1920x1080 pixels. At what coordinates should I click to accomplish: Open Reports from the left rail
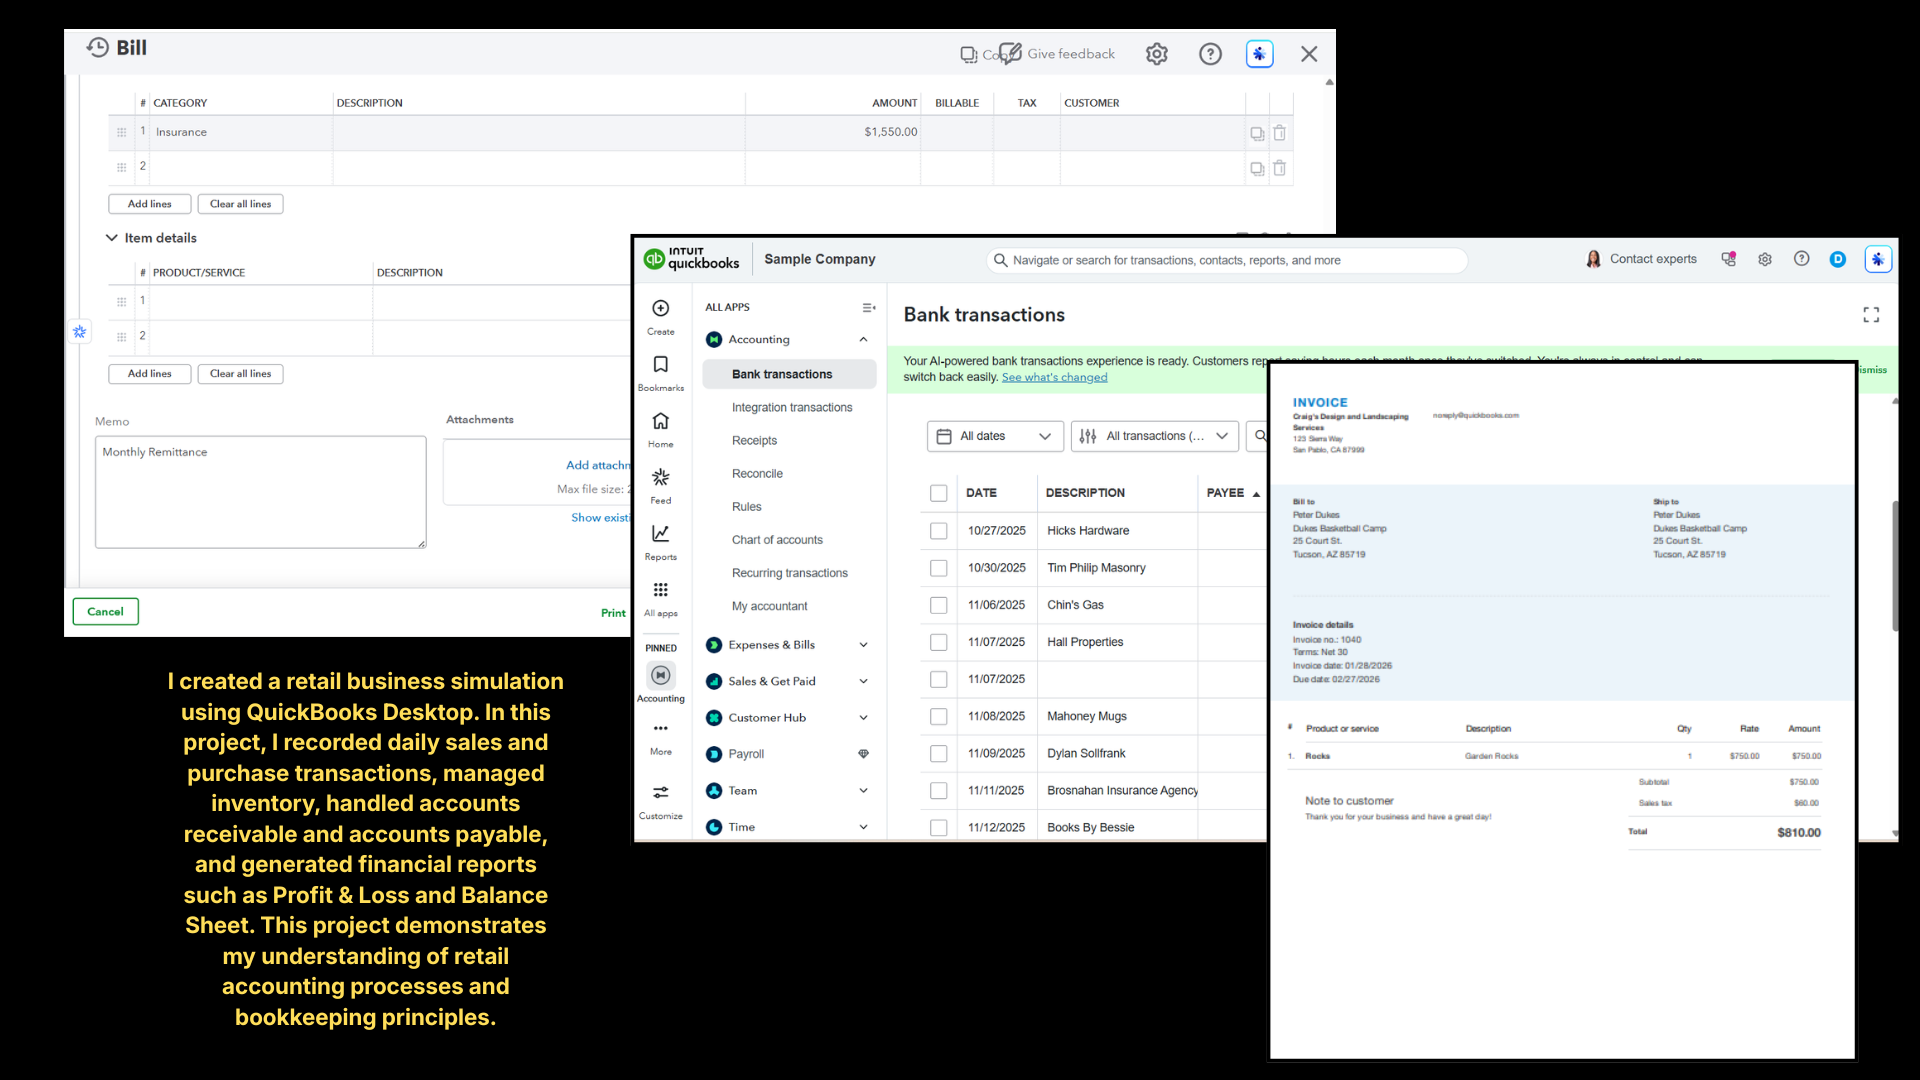pyautogui.click(x=660, y=534)
